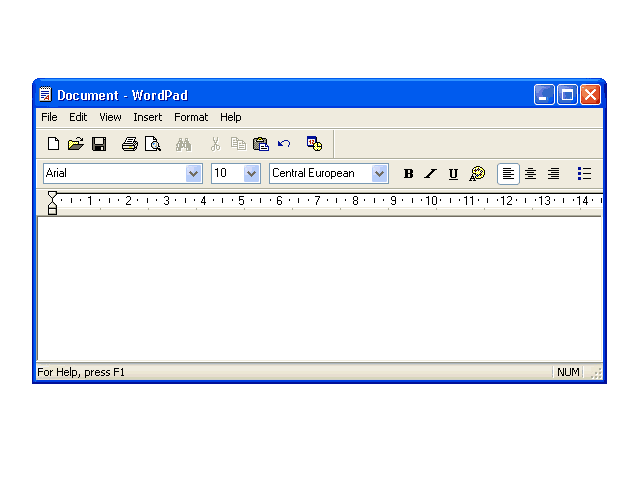Open Print Preview icon
This screenshot has width=640, height=488.
pyautogui.click(x=153, y=144)
